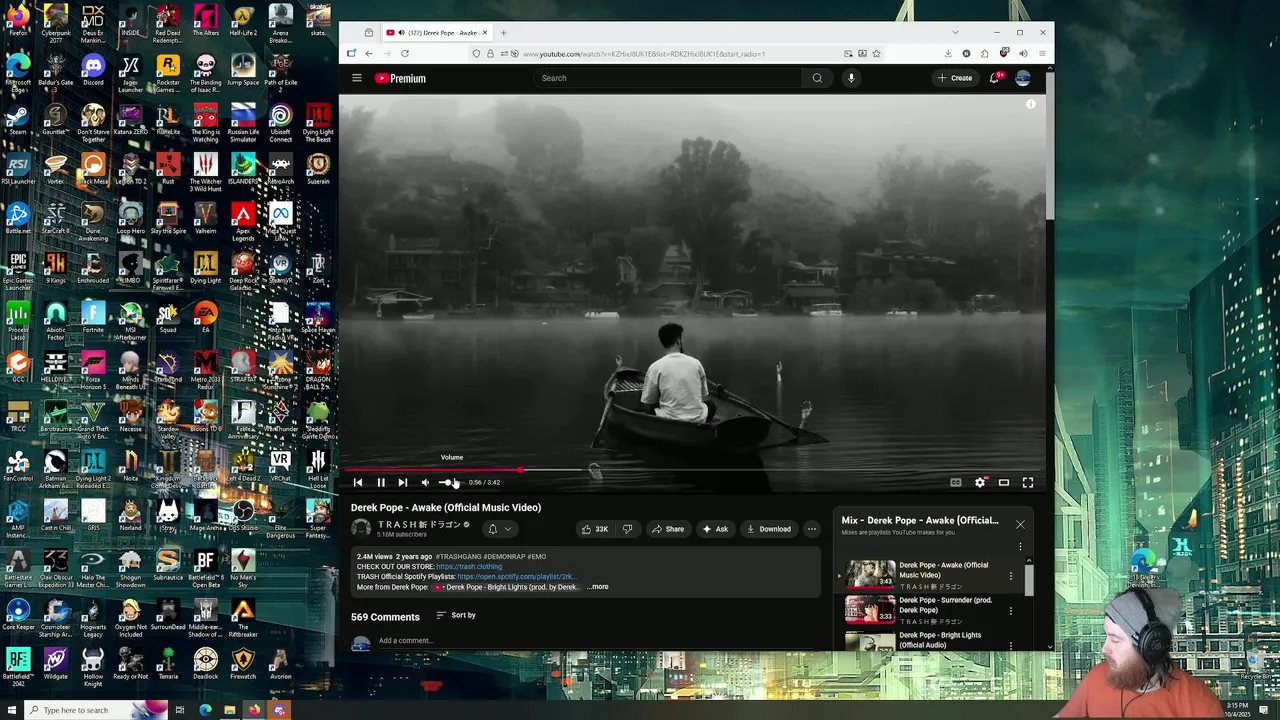Viewport: 1280px width, 720px height.
Task: Open Battle.net desktop shortcut
Action: (18, 219)
